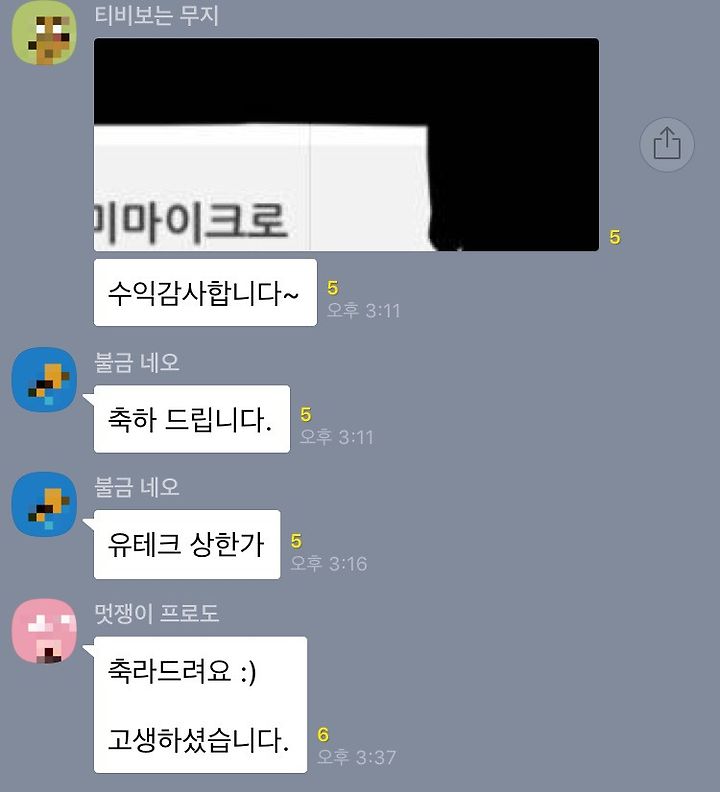720x792 pixels.
Task: Select the 수익감사합니다~ message bubble
Action: 205,292
